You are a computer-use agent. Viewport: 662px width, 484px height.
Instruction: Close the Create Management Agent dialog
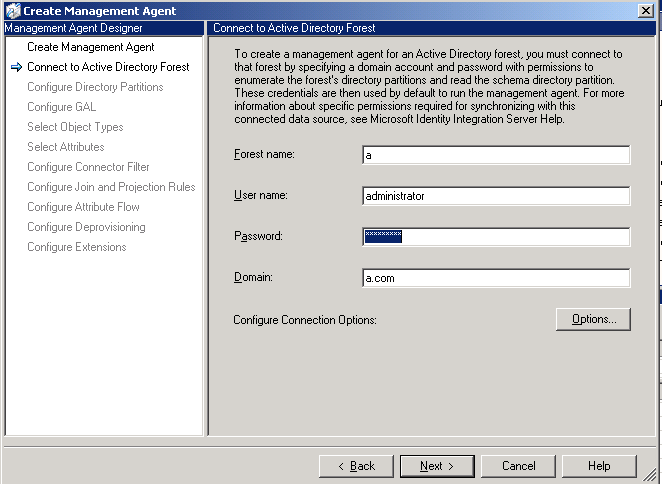pyautogui.click(x=646, y=11)
